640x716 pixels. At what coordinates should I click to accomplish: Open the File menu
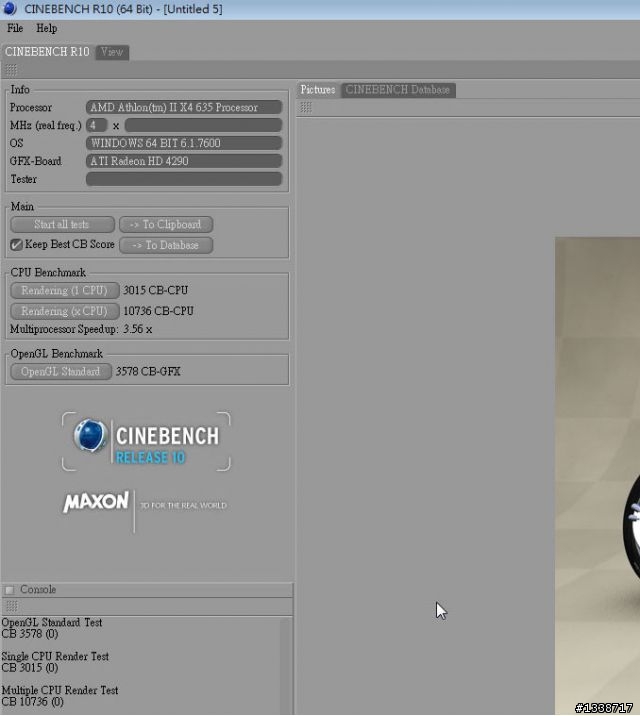pos(15,28)
